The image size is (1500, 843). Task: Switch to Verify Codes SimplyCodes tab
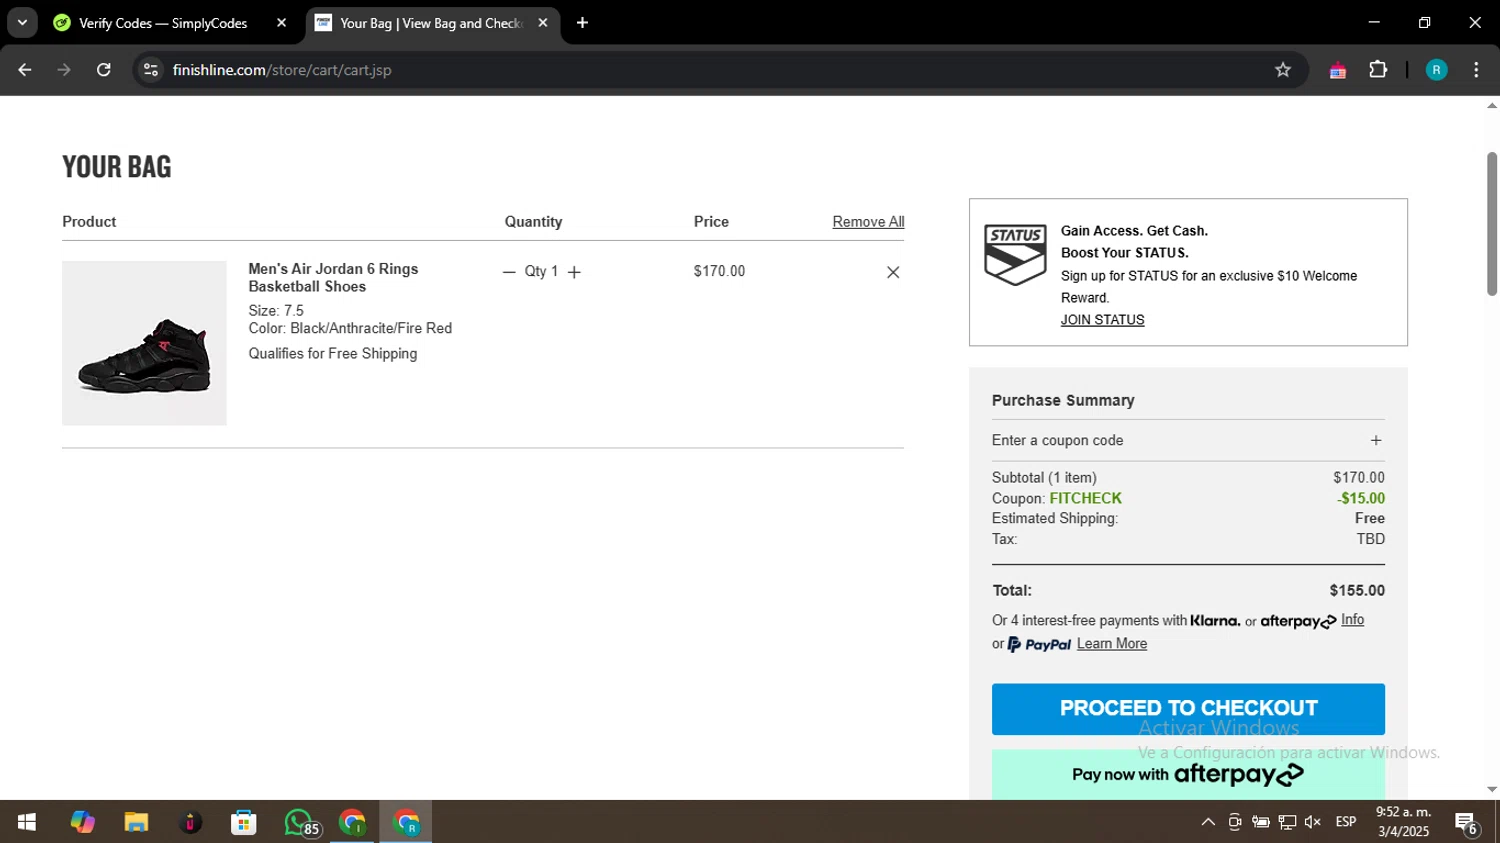(163, 23)
